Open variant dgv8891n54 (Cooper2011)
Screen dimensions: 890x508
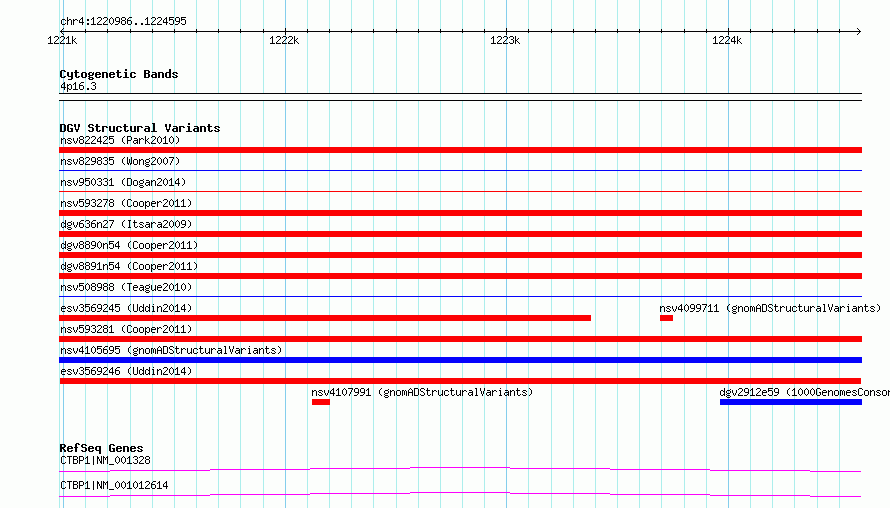pos(129,266)
